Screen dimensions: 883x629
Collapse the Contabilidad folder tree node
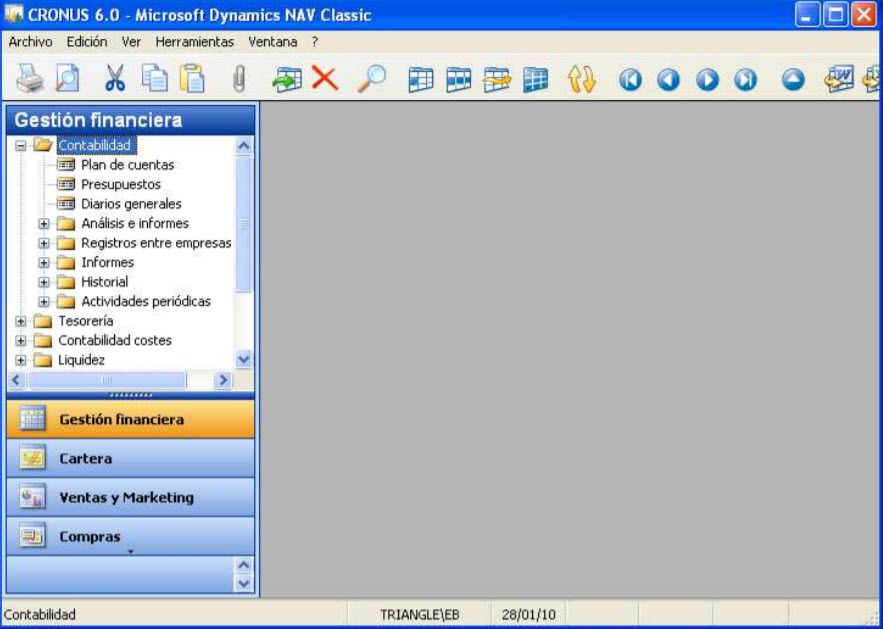(21, 146)
